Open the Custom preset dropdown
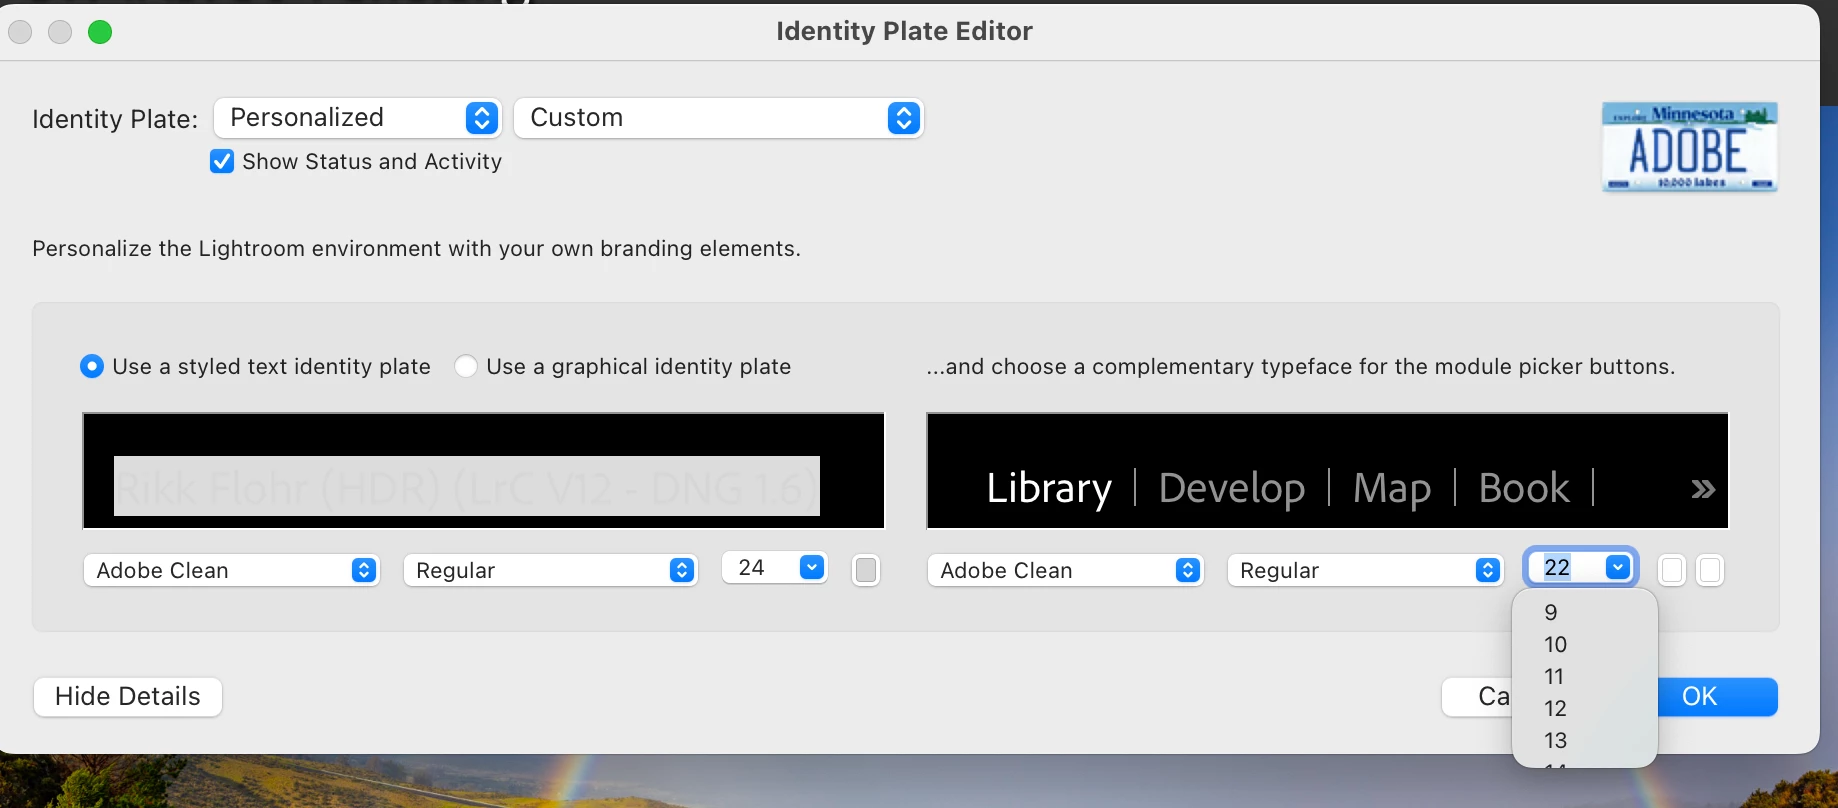This screenshot has height=808, width=1838. [718, 118]
